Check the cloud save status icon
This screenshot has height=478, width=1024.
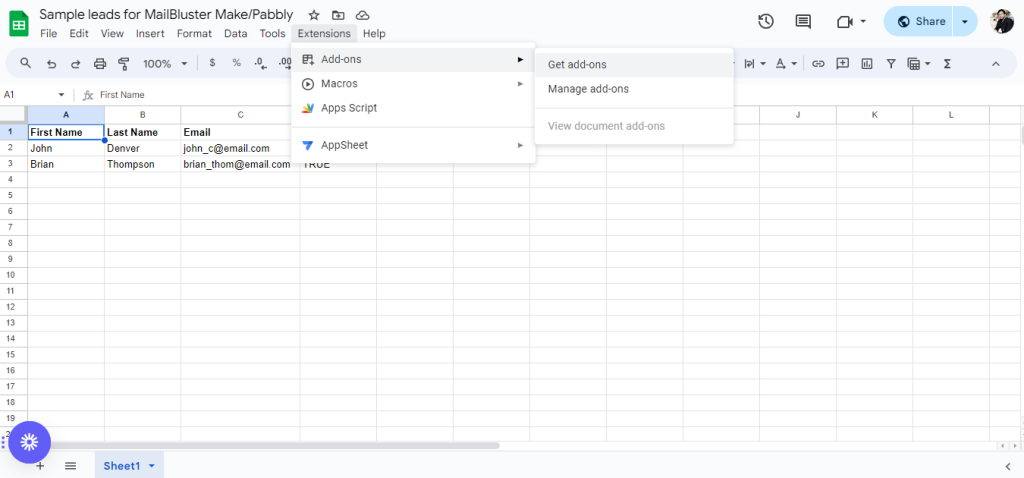362,15
